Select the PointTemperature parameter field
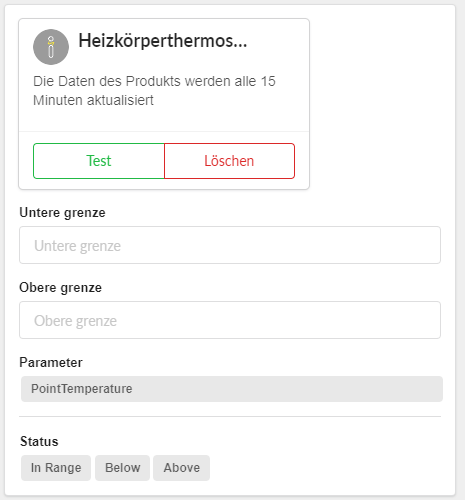 (x=232, y=389)
